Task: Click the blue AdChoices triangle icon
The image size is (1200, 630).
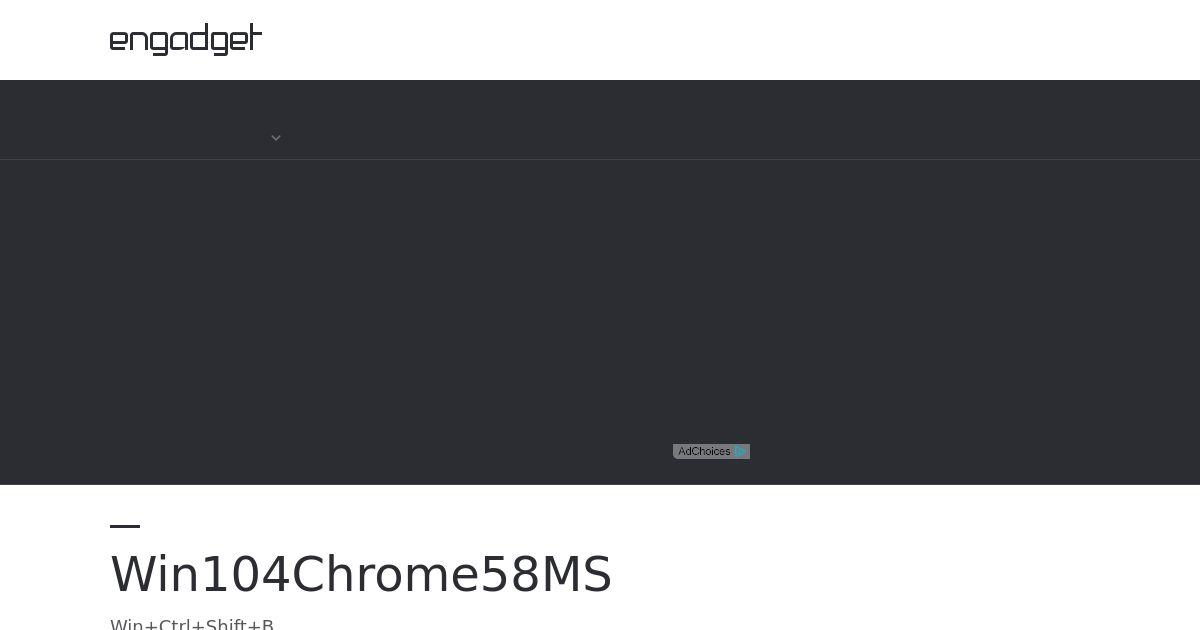Action: point(741,452)
